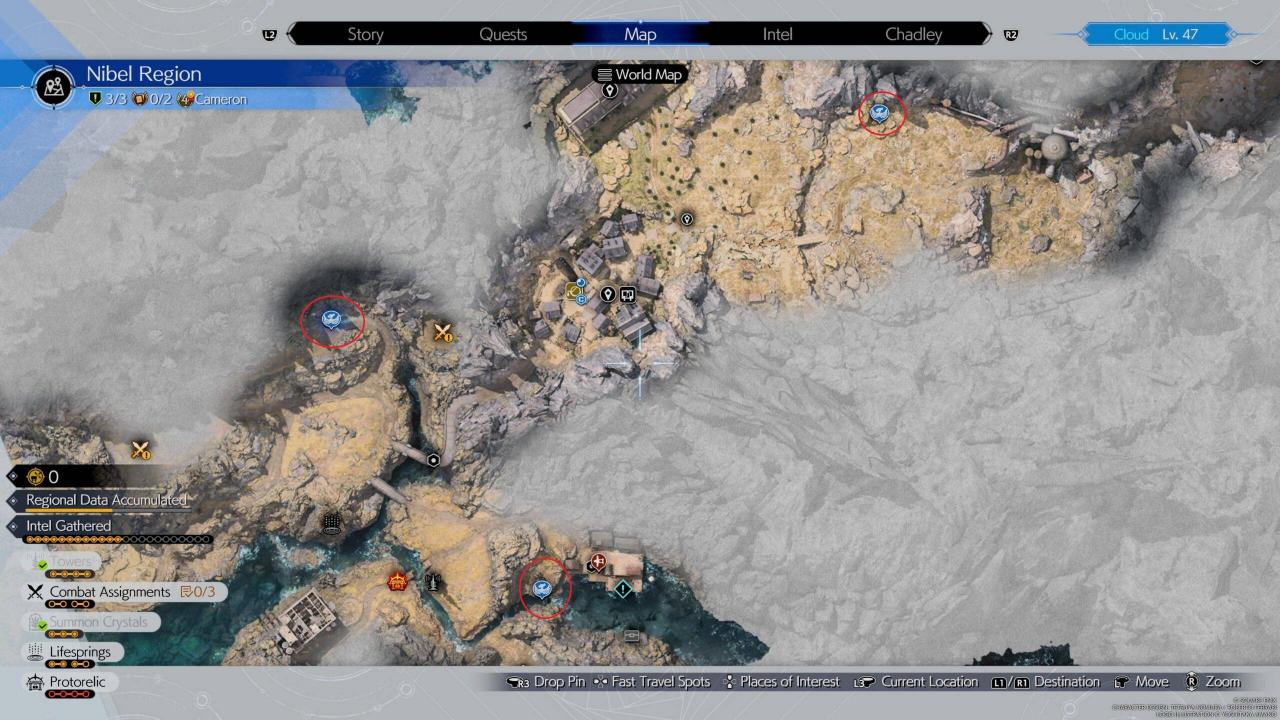Click the Drop Pin prompt

[x=546, y=682]
